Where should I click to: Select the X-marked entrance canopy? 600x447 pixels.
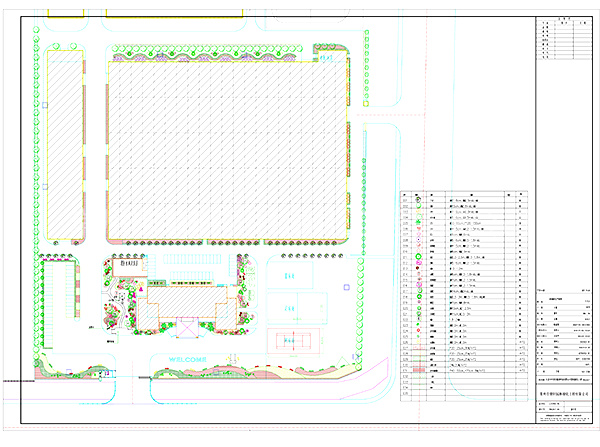click(187, 328)
